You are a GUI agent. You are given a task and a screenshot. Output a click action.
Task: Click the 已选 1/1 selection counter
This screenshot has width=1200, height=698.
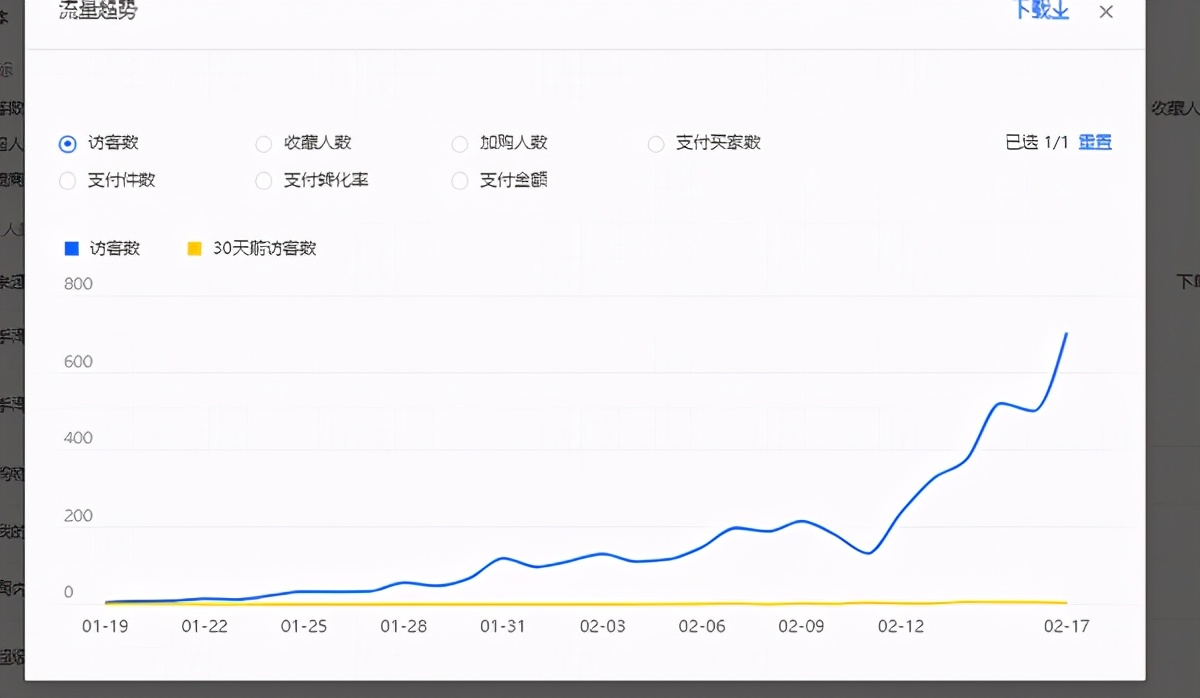1037,143
